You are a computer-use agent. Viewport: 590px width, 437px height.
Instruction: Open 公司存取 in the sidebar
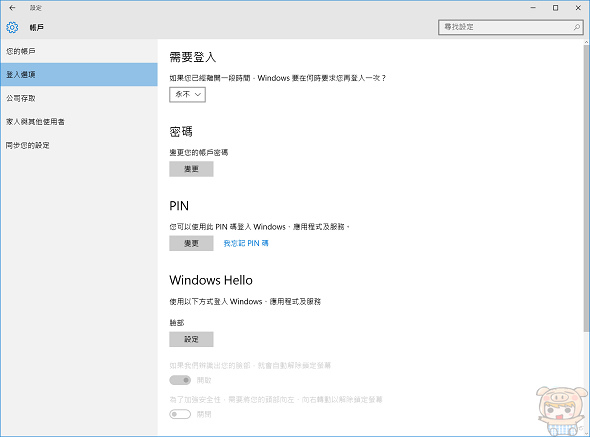[x=79, y=98]
